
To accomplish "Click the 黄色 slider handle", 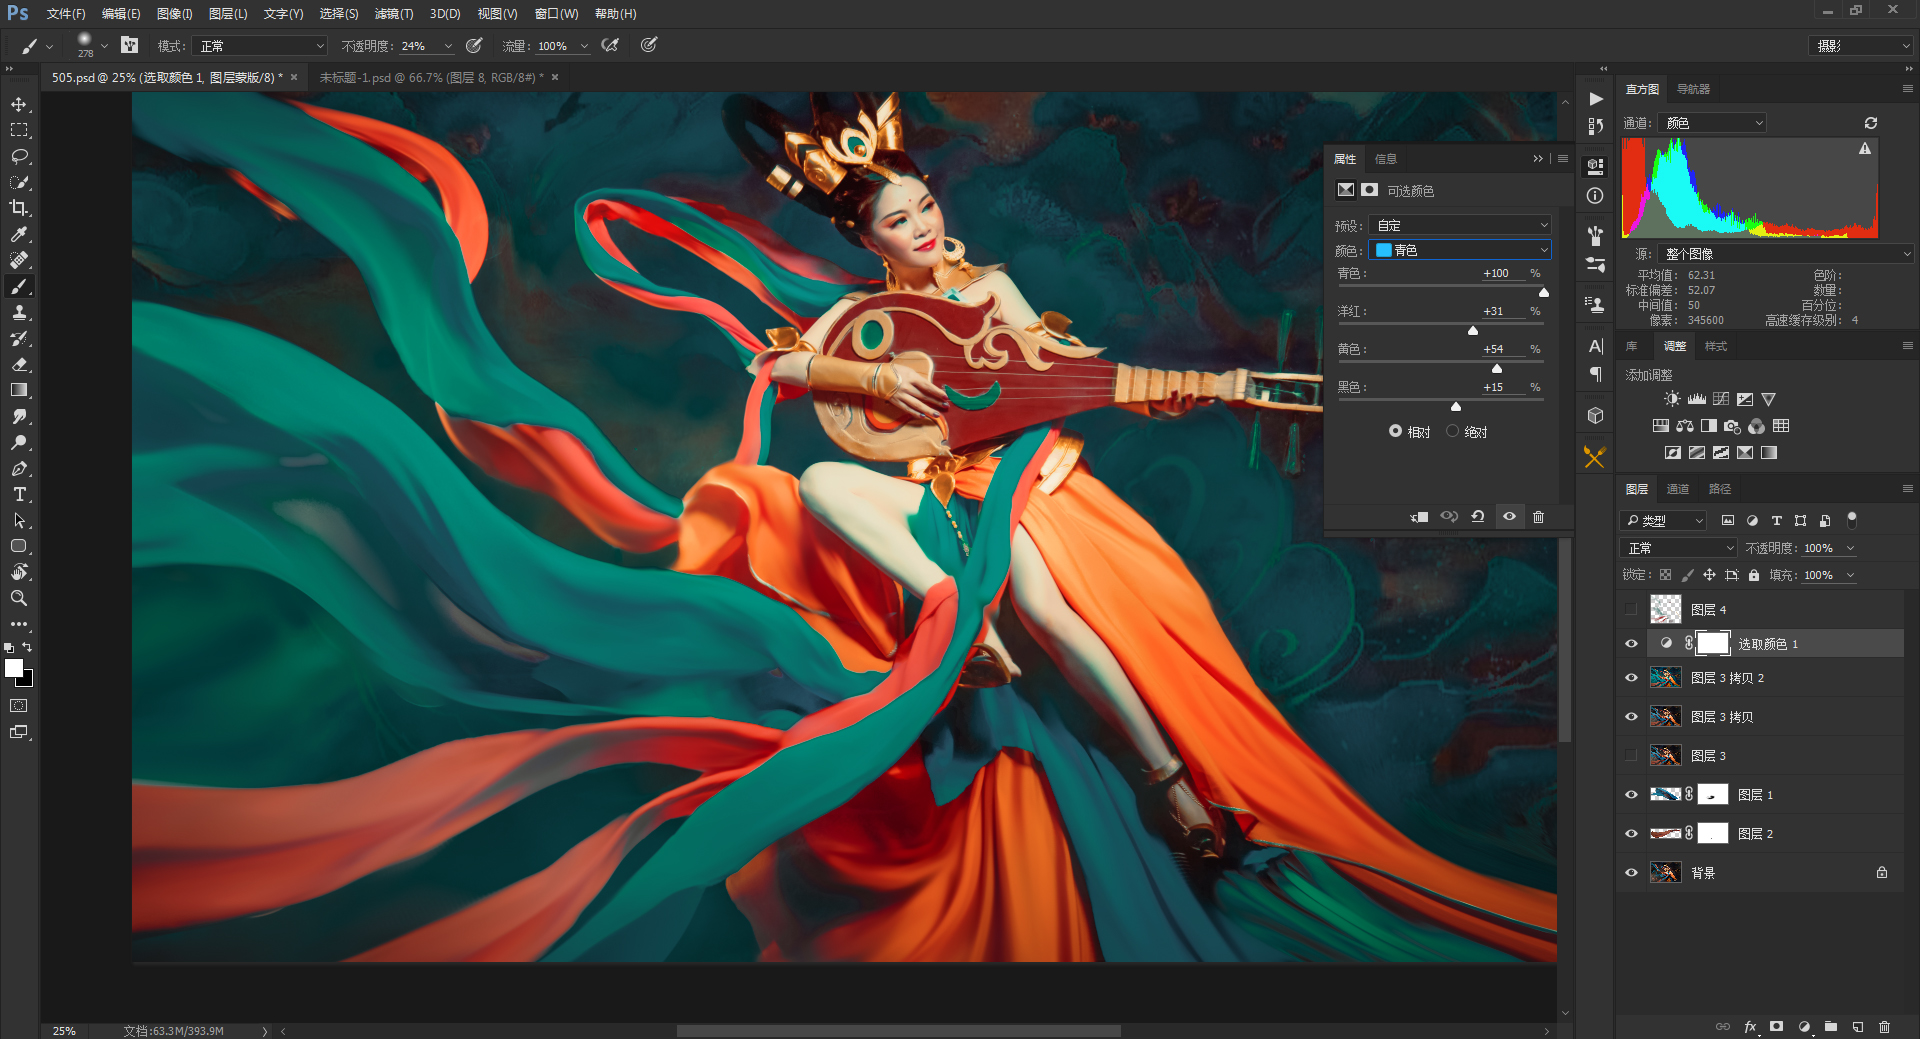I will [x=1497, y=368].
